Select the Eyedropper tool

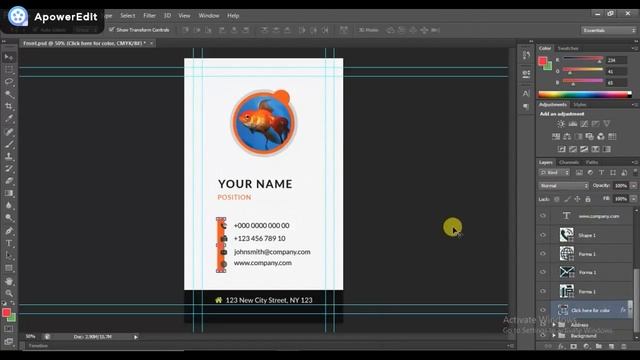(9, 119)
